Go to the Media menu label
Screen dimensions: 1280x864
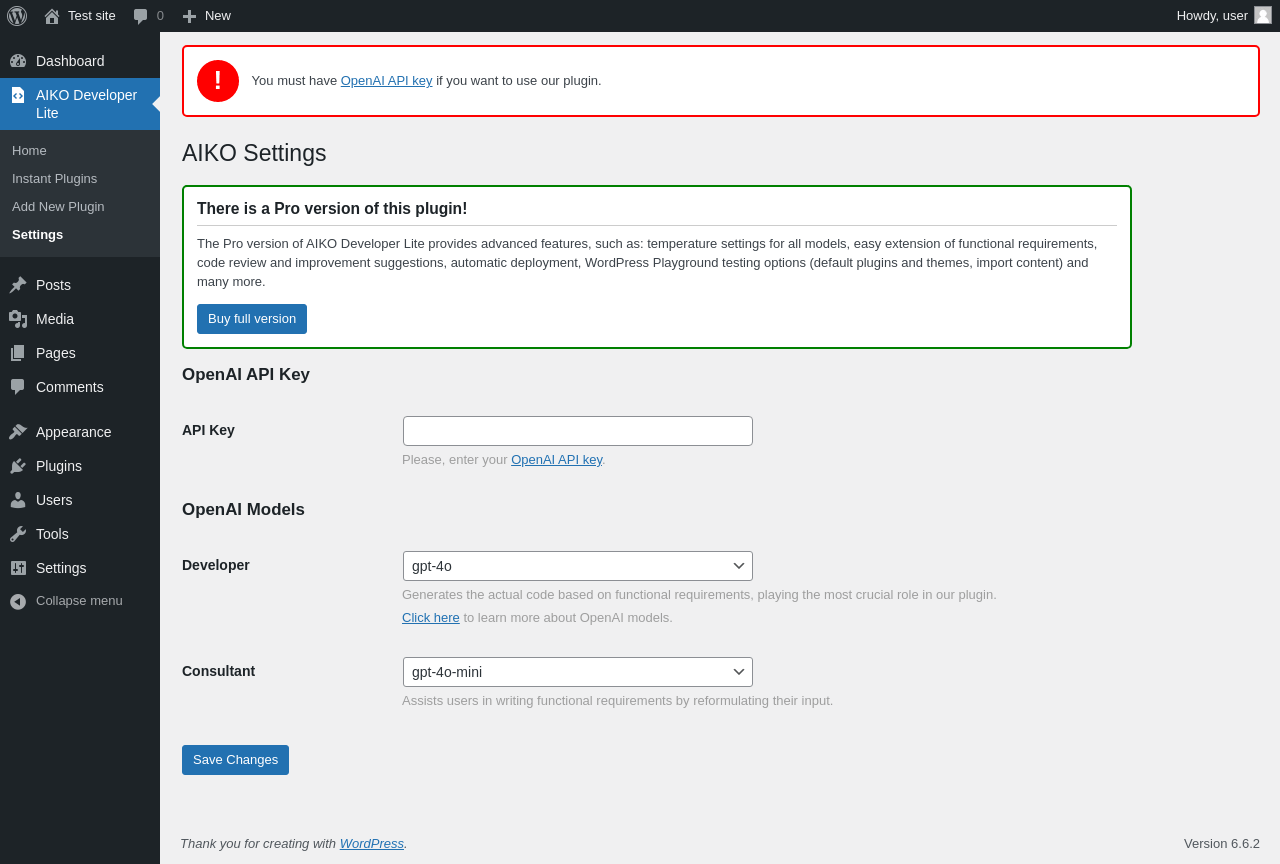tap(55, 319)
